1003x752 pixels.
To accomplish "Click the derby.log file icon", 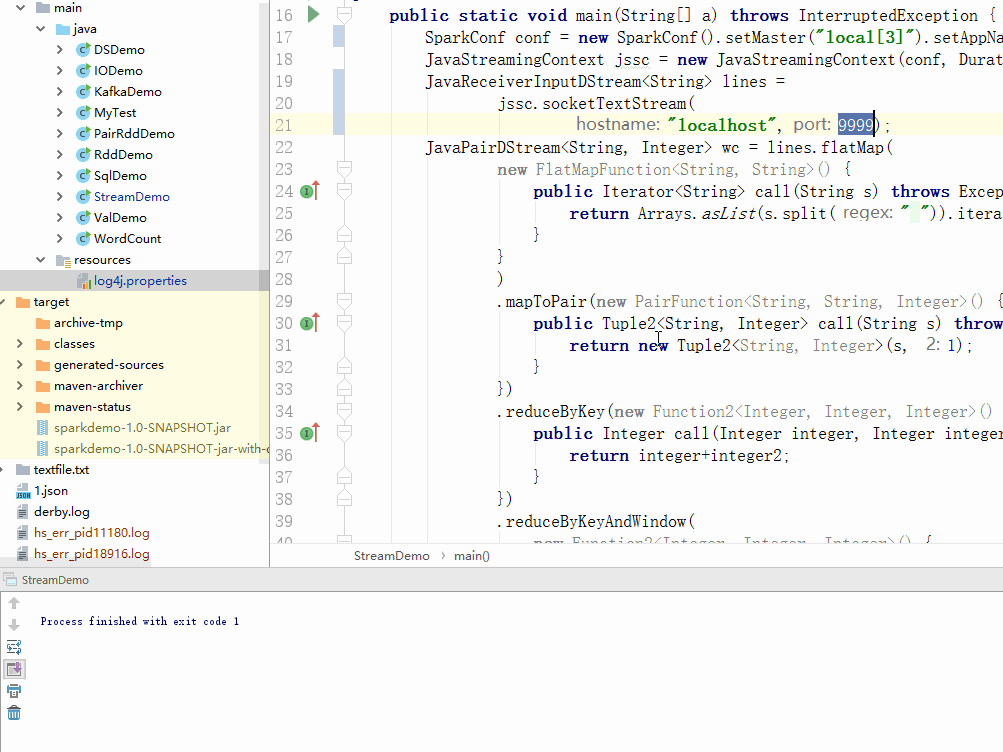I will (x=23, y=512).
